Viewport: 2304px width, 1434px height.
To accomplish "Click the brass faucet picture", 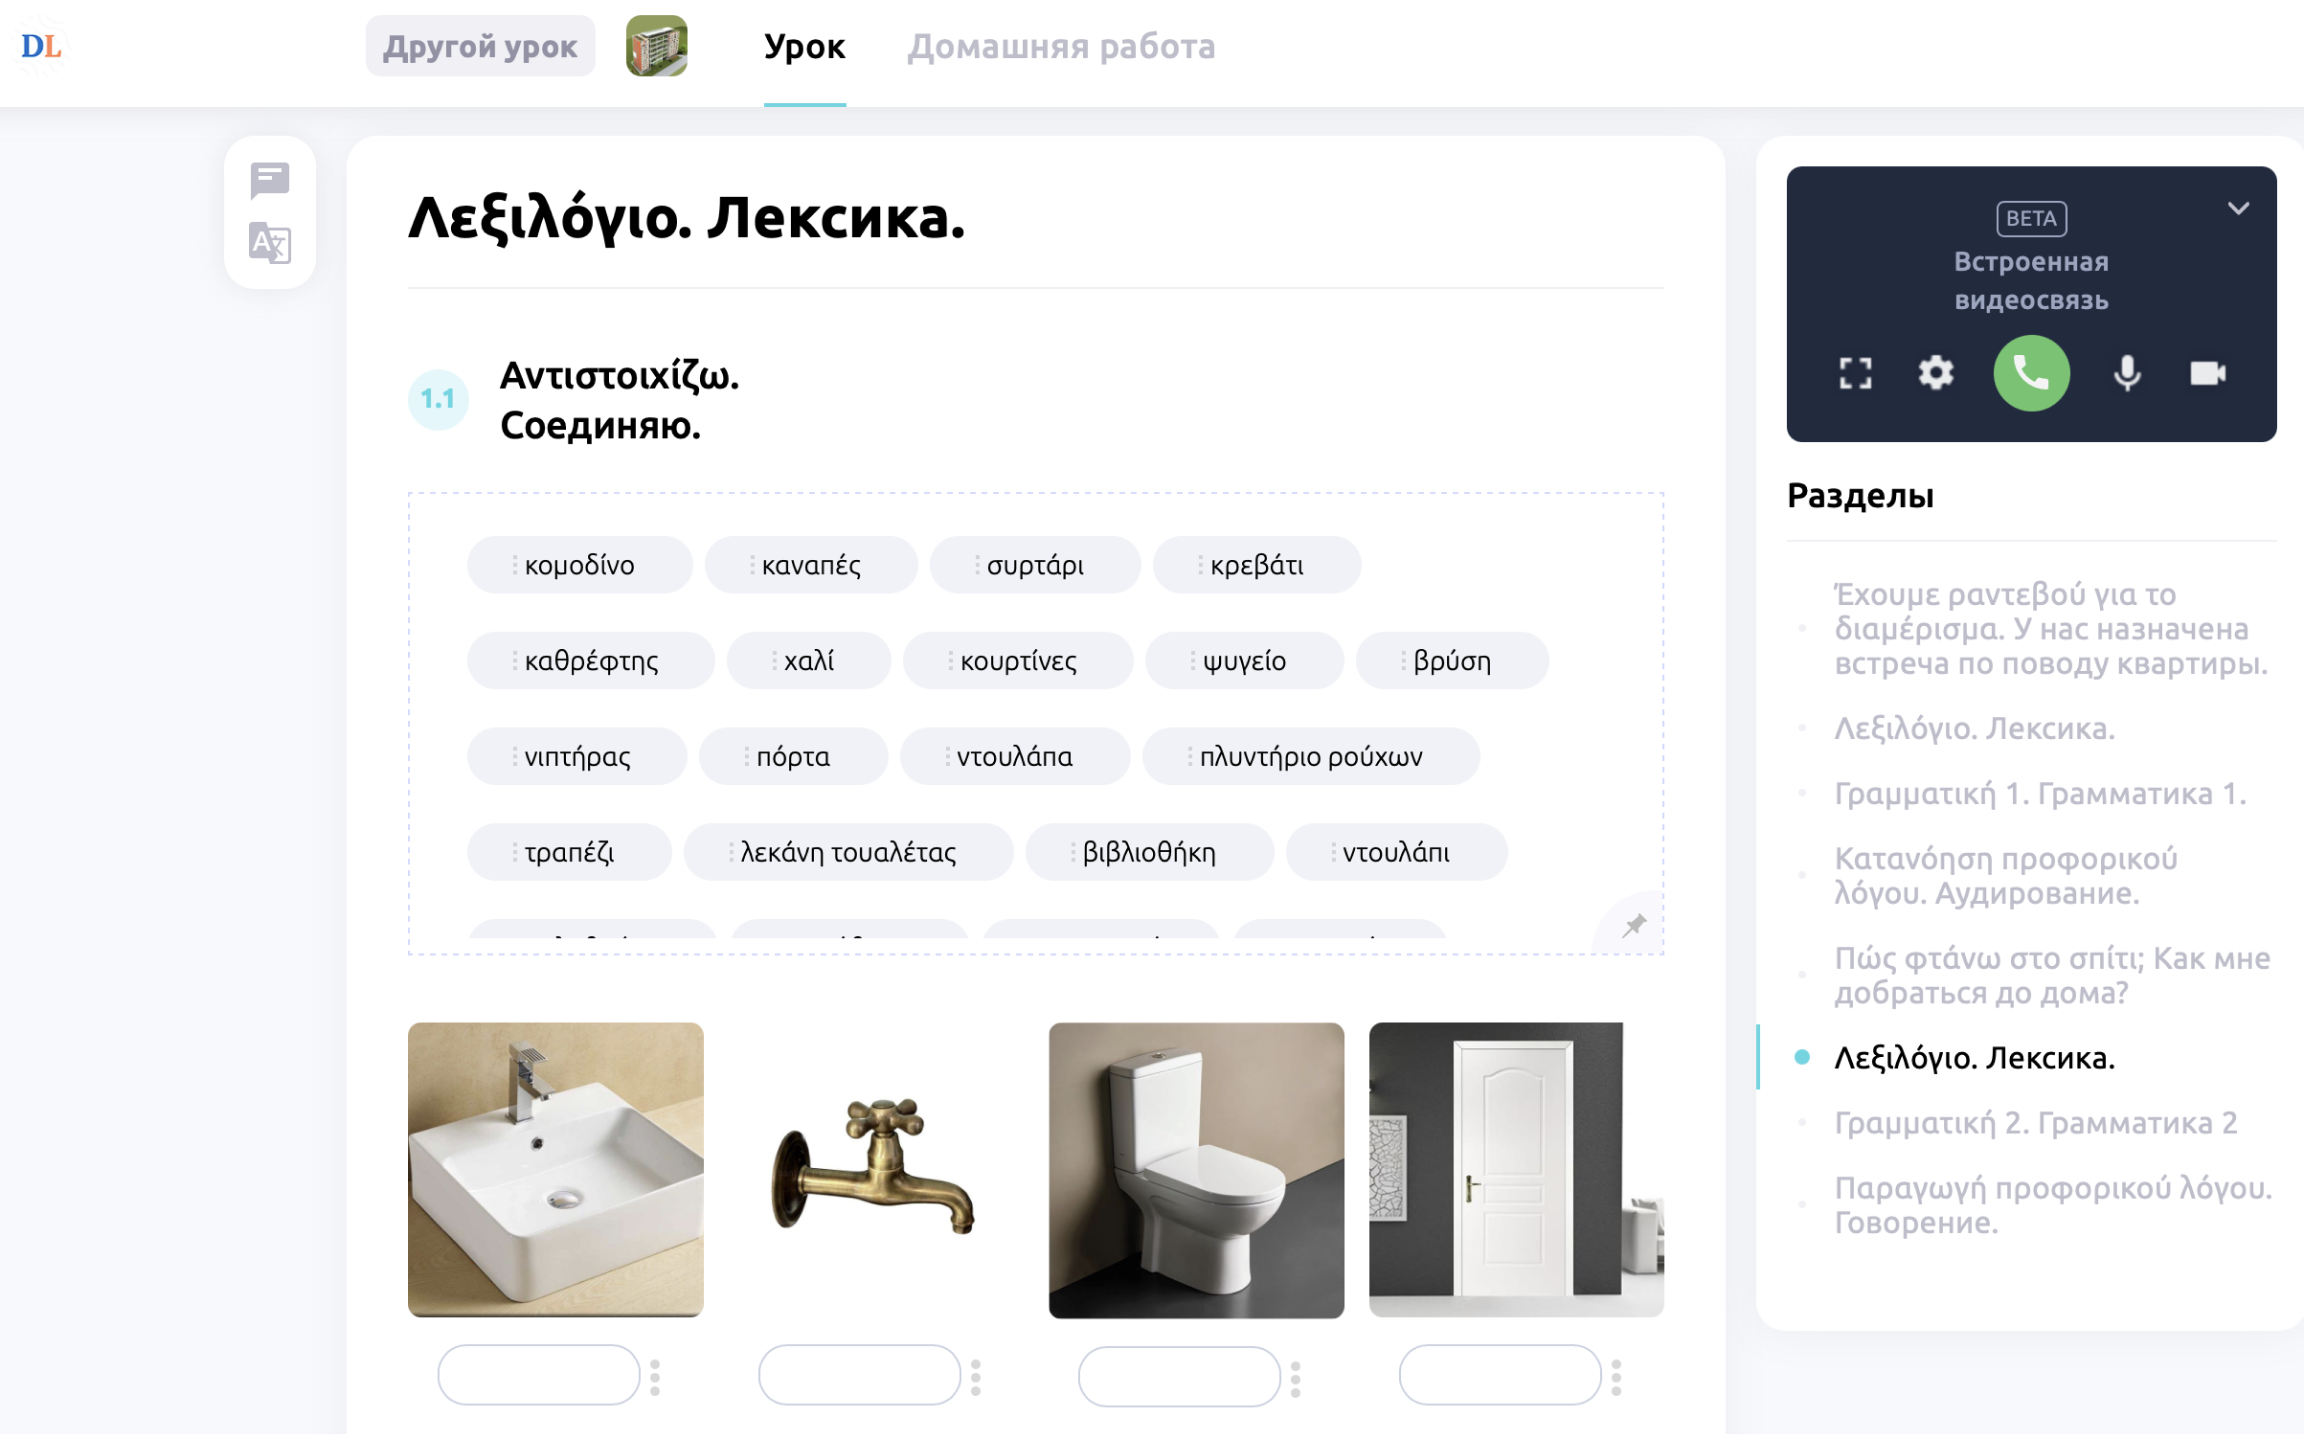I will (875, 1168).
